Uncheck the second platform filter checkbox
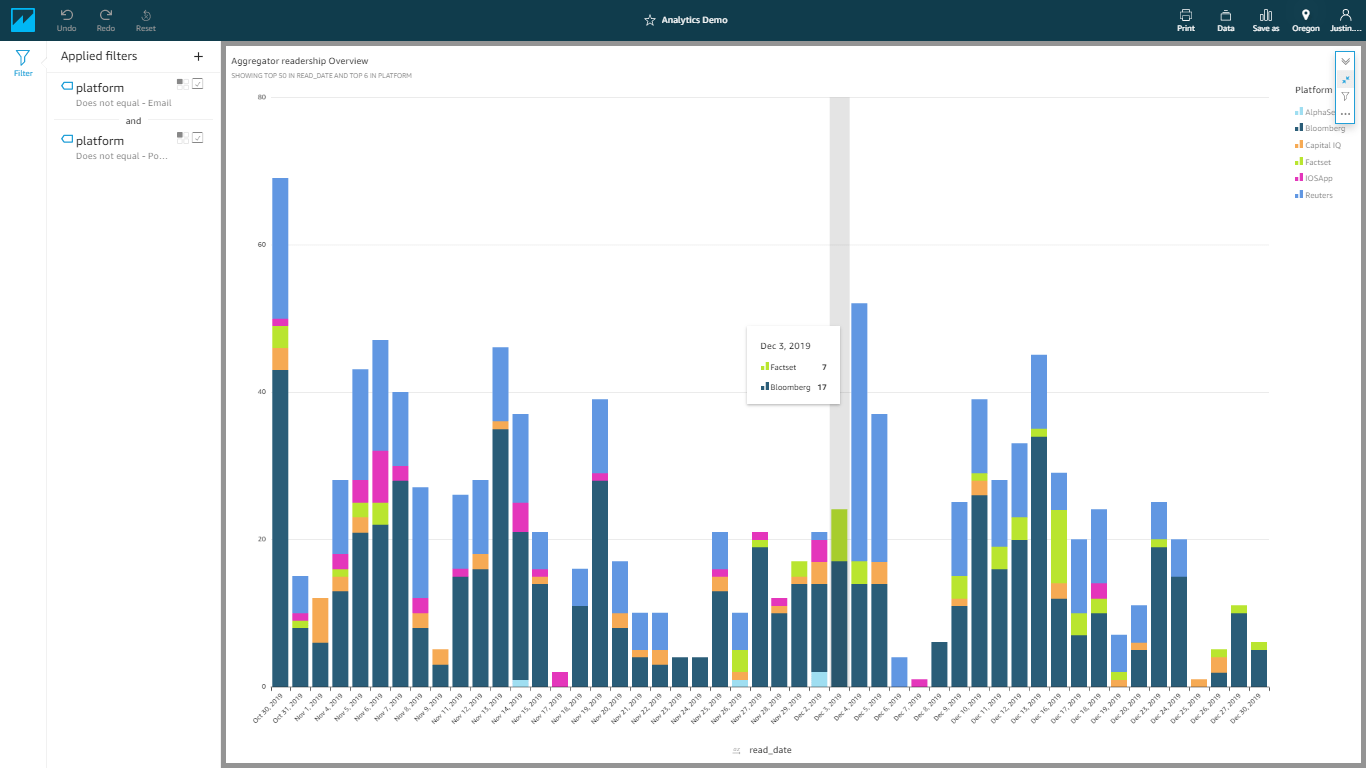This screenshot has height=768, width=1366. point(198,137)
